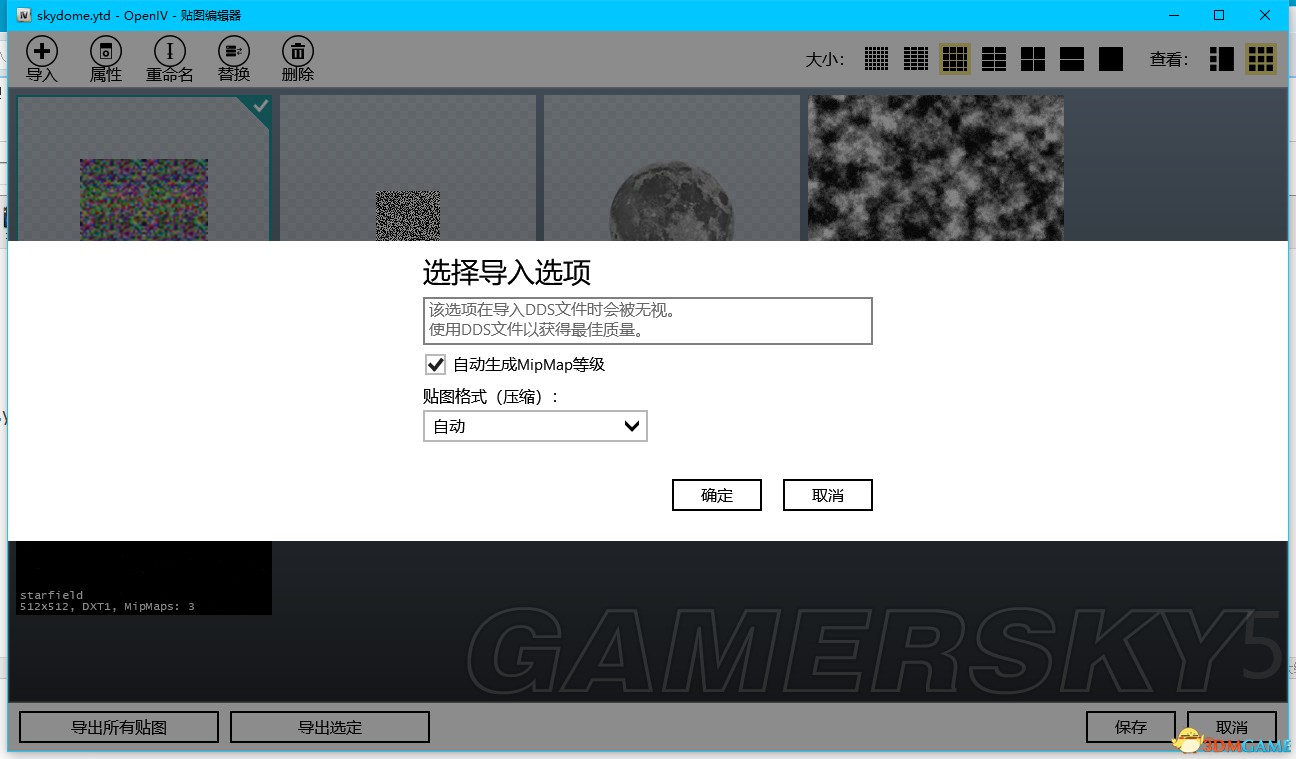The width and height of the screenshot is (1296, 759).
Task: Click the bottom-right 取消 button beside 保存
Action: (x=1232, y=727)
